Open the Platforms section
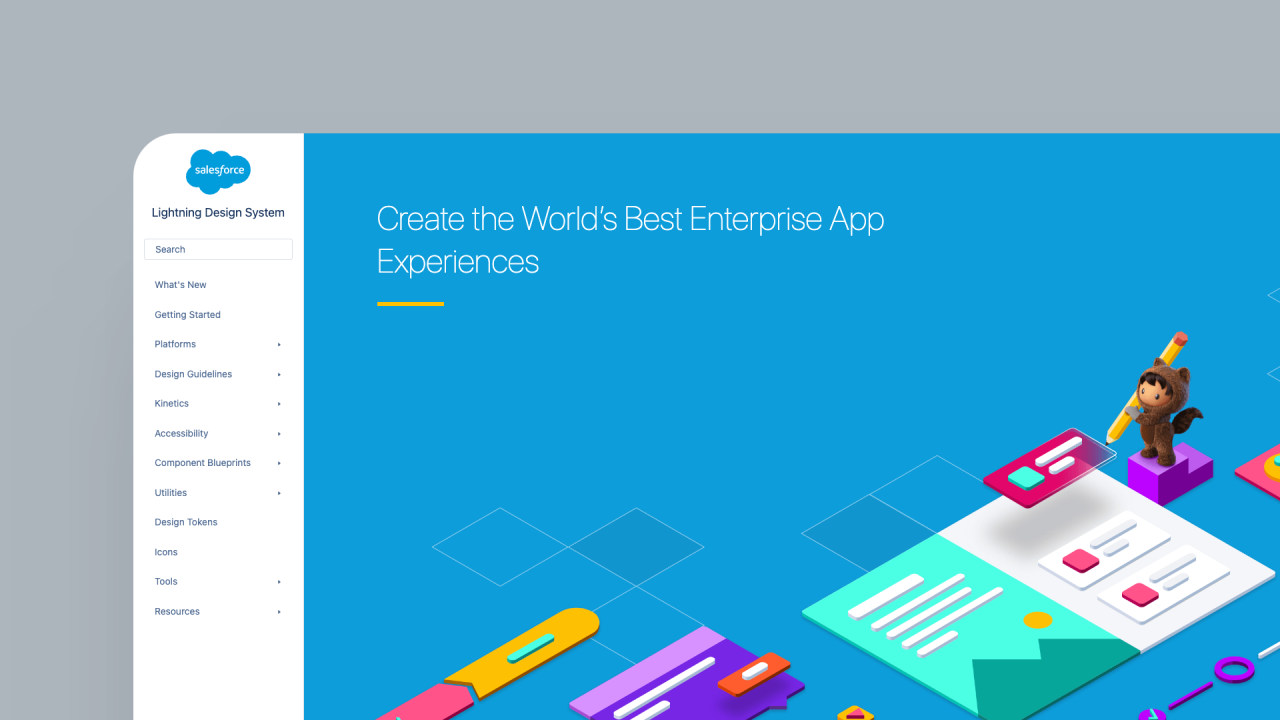This screenshot has width=1280, height=720. tap(175, 344)
